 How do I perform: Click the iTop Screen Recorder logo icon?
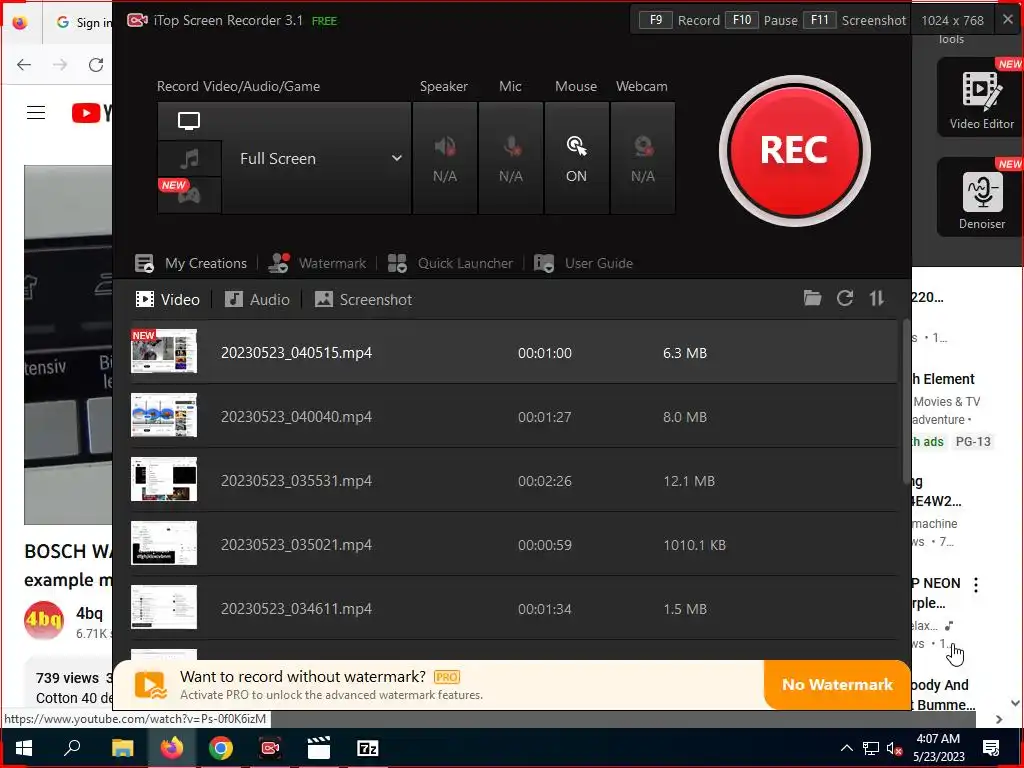(137, 20)
